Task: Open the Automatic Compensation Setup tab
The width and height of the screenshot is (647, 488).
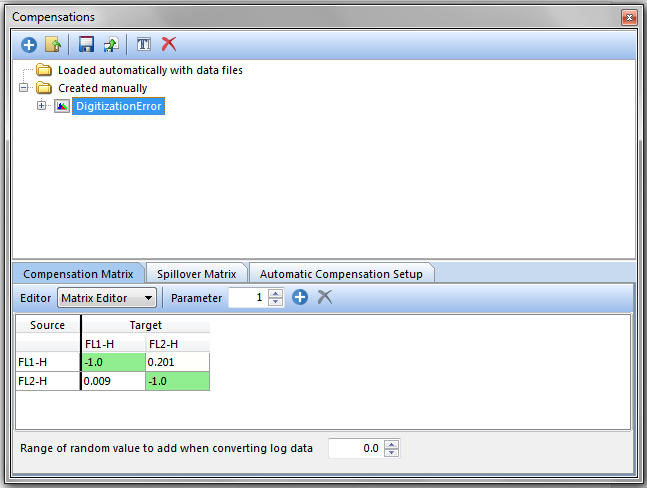Action: 340,274
